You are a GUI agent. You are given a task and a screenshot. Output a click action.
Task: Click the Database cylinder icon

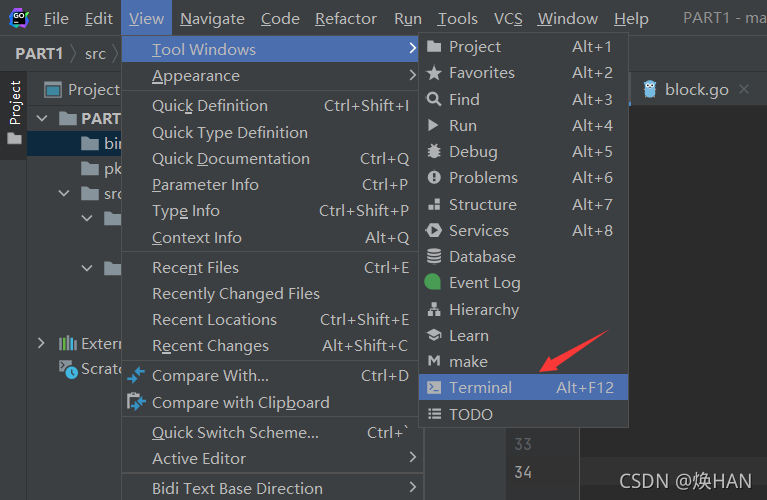pos(434,256)
